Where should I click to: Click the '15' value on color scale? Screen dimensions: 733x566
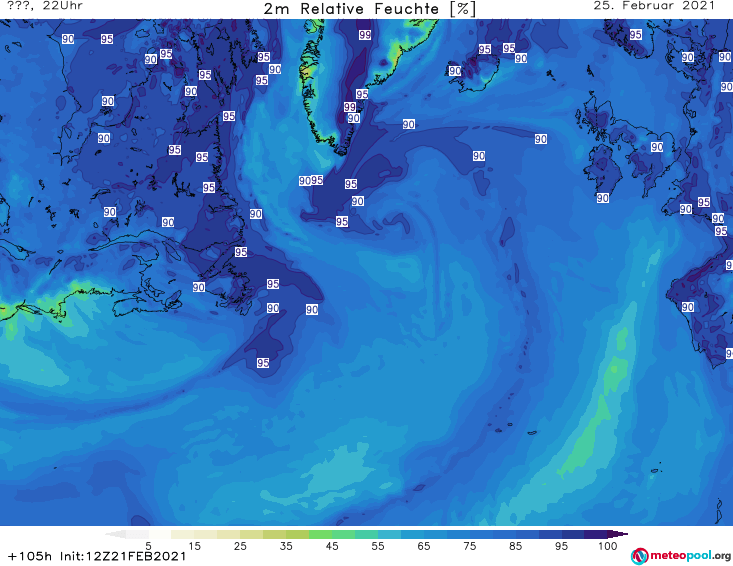(194, 546)
